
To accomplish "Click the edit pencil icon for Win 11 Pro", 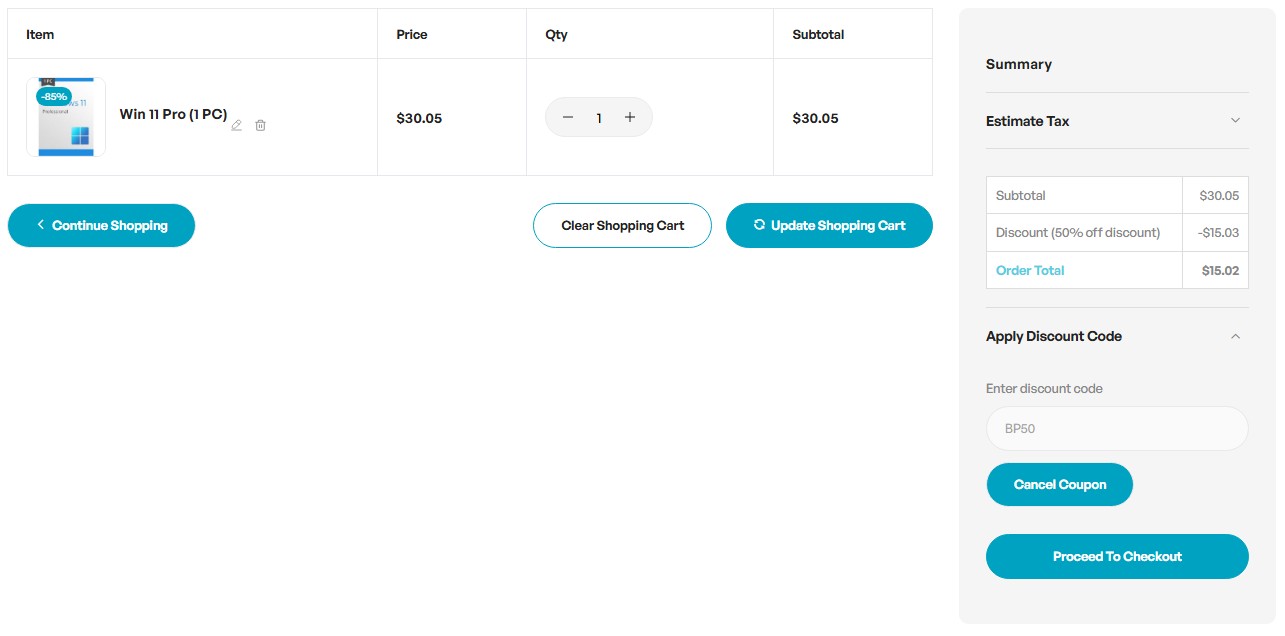I will tap(237, 126).
